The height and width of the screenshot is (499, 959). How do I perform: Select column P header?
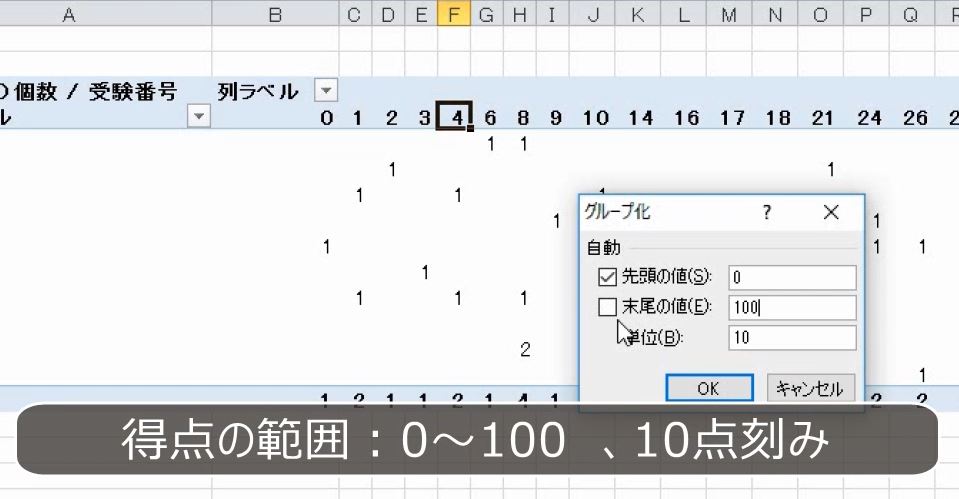tap(866, 14)
